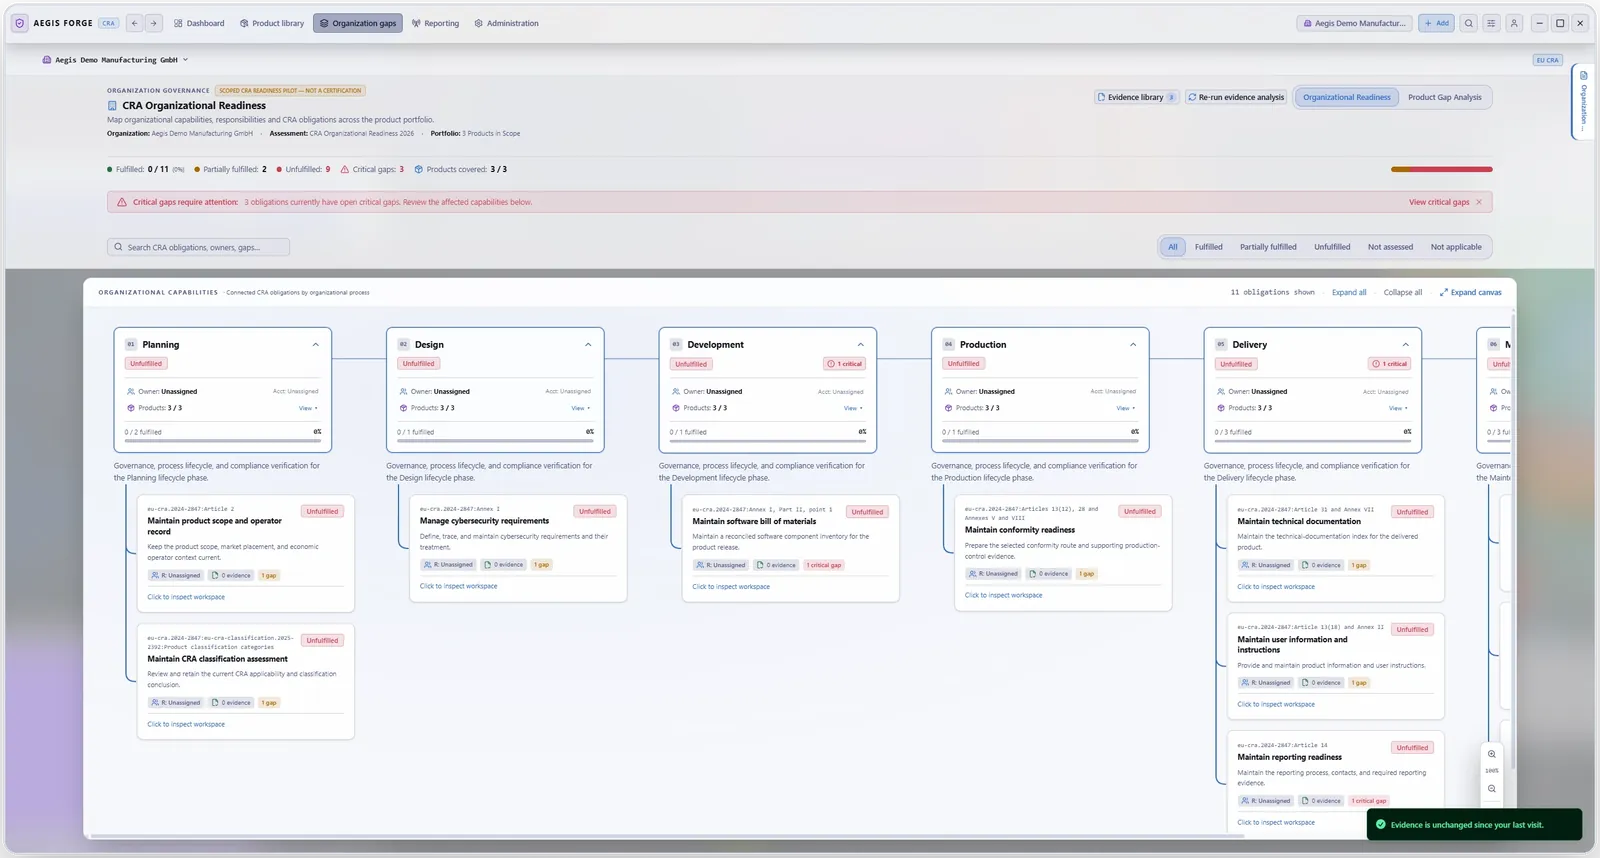Viewport: 1600px width, 858px height.
Task: Filter obligations by Partially fulfilled
Action: click(1268, 247)
